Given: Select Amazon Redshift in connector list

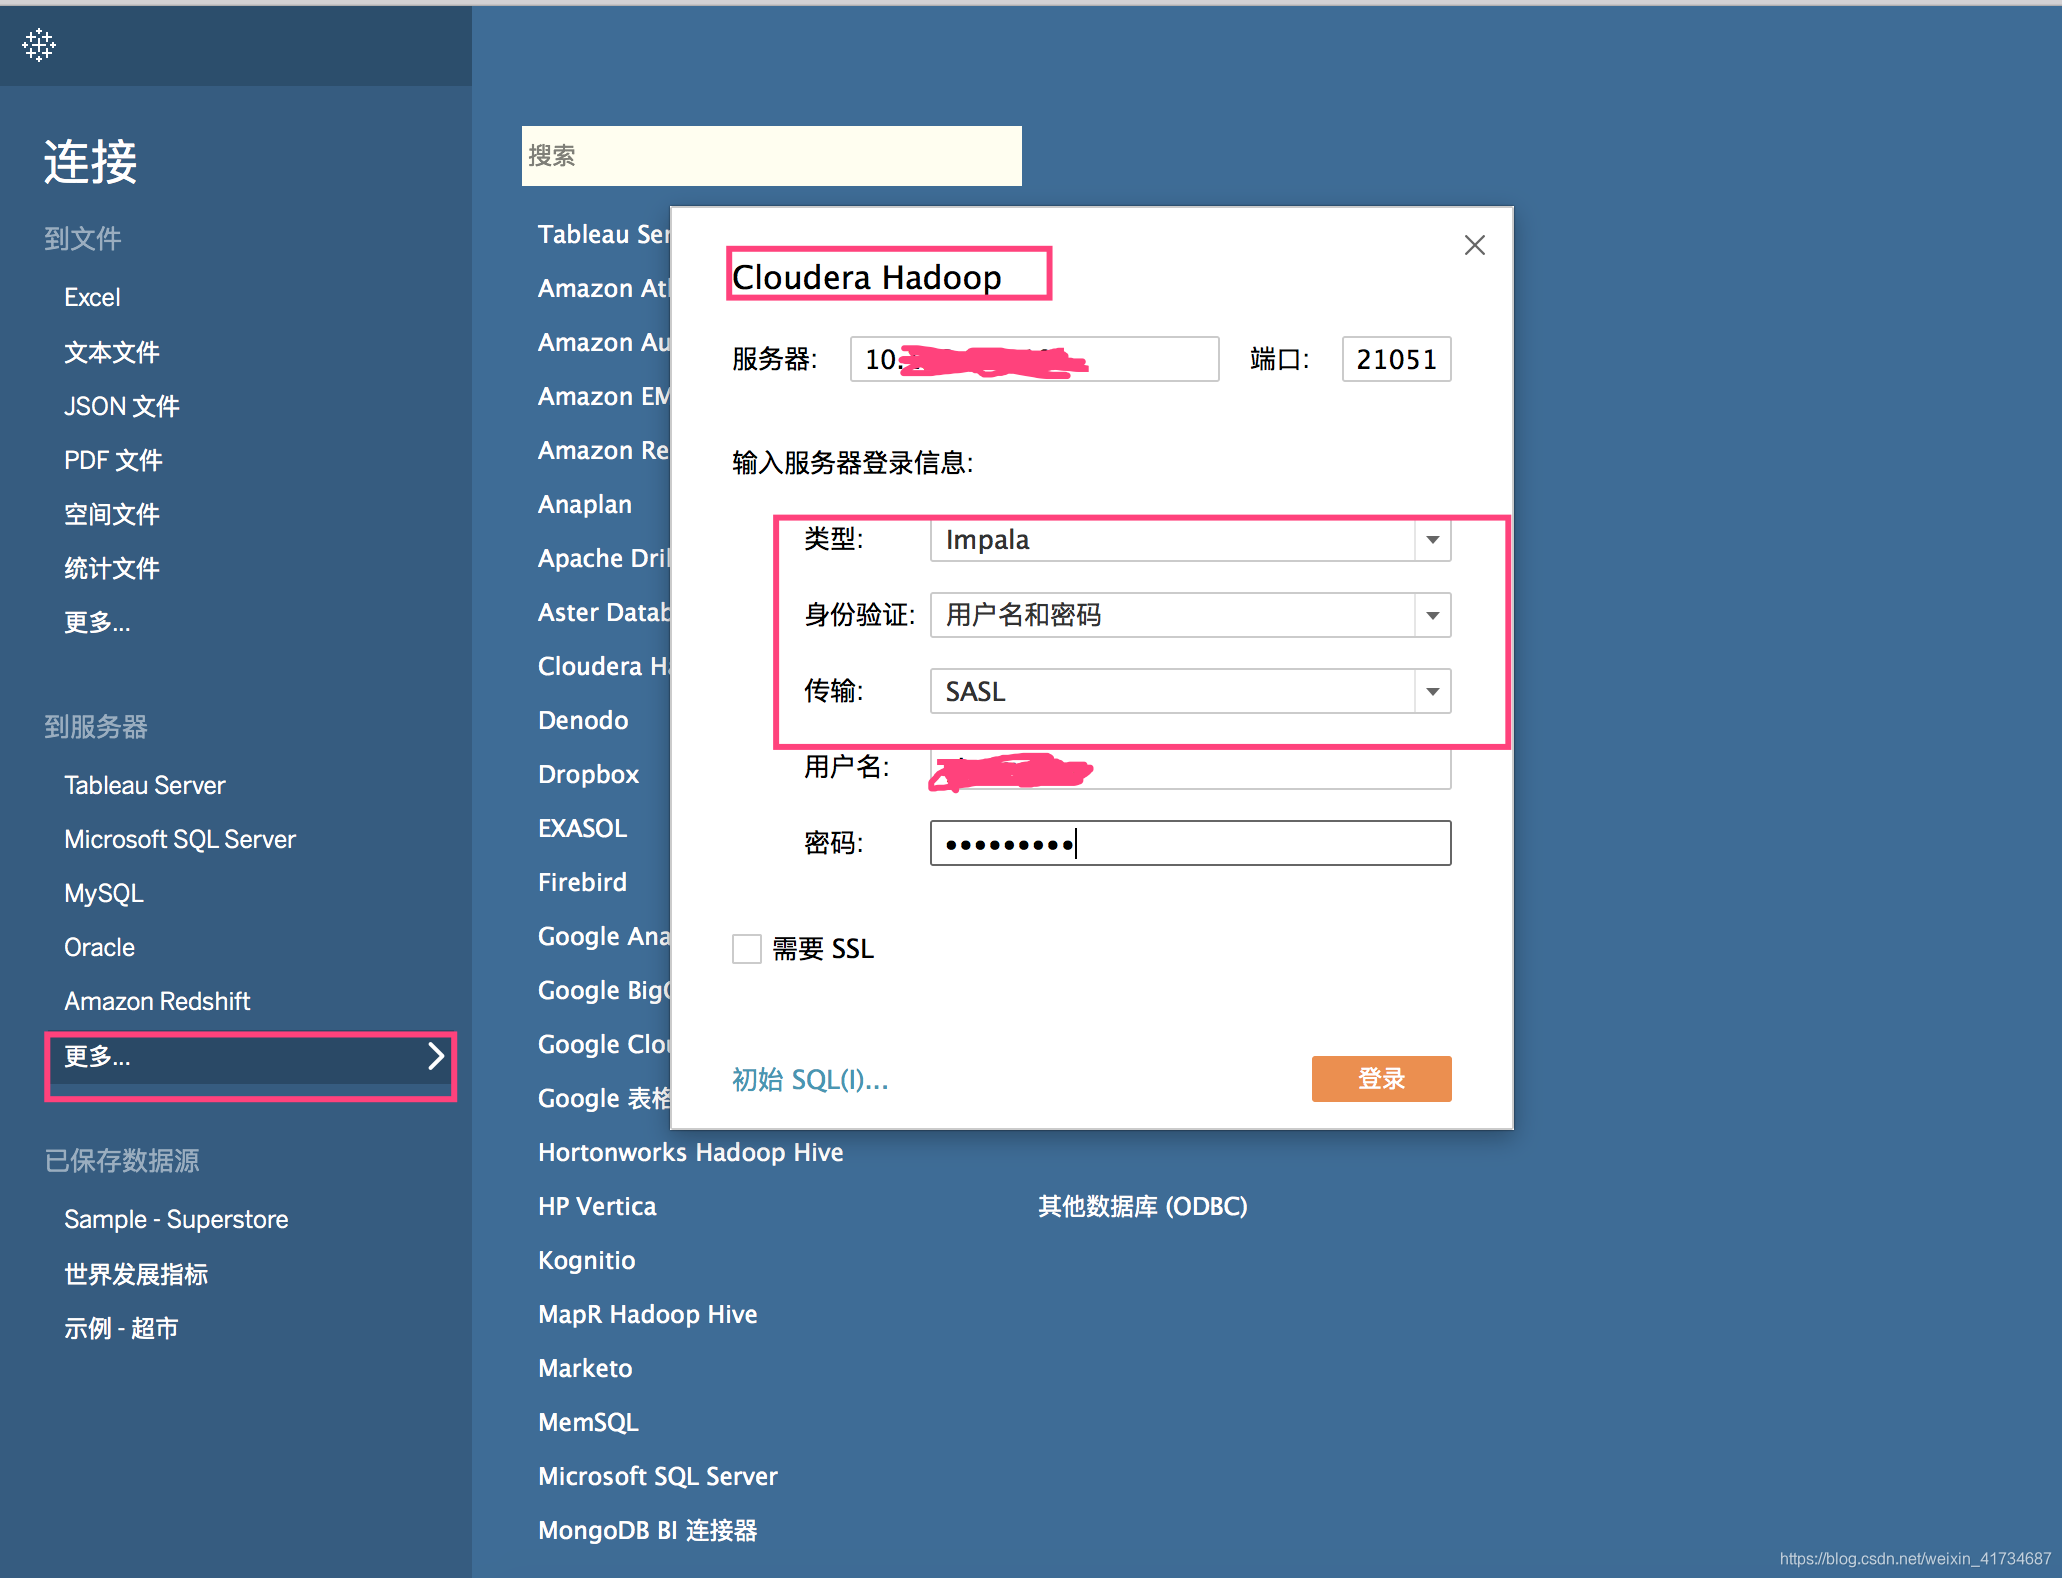Looking at the screenshot, I should click(603, 450).
